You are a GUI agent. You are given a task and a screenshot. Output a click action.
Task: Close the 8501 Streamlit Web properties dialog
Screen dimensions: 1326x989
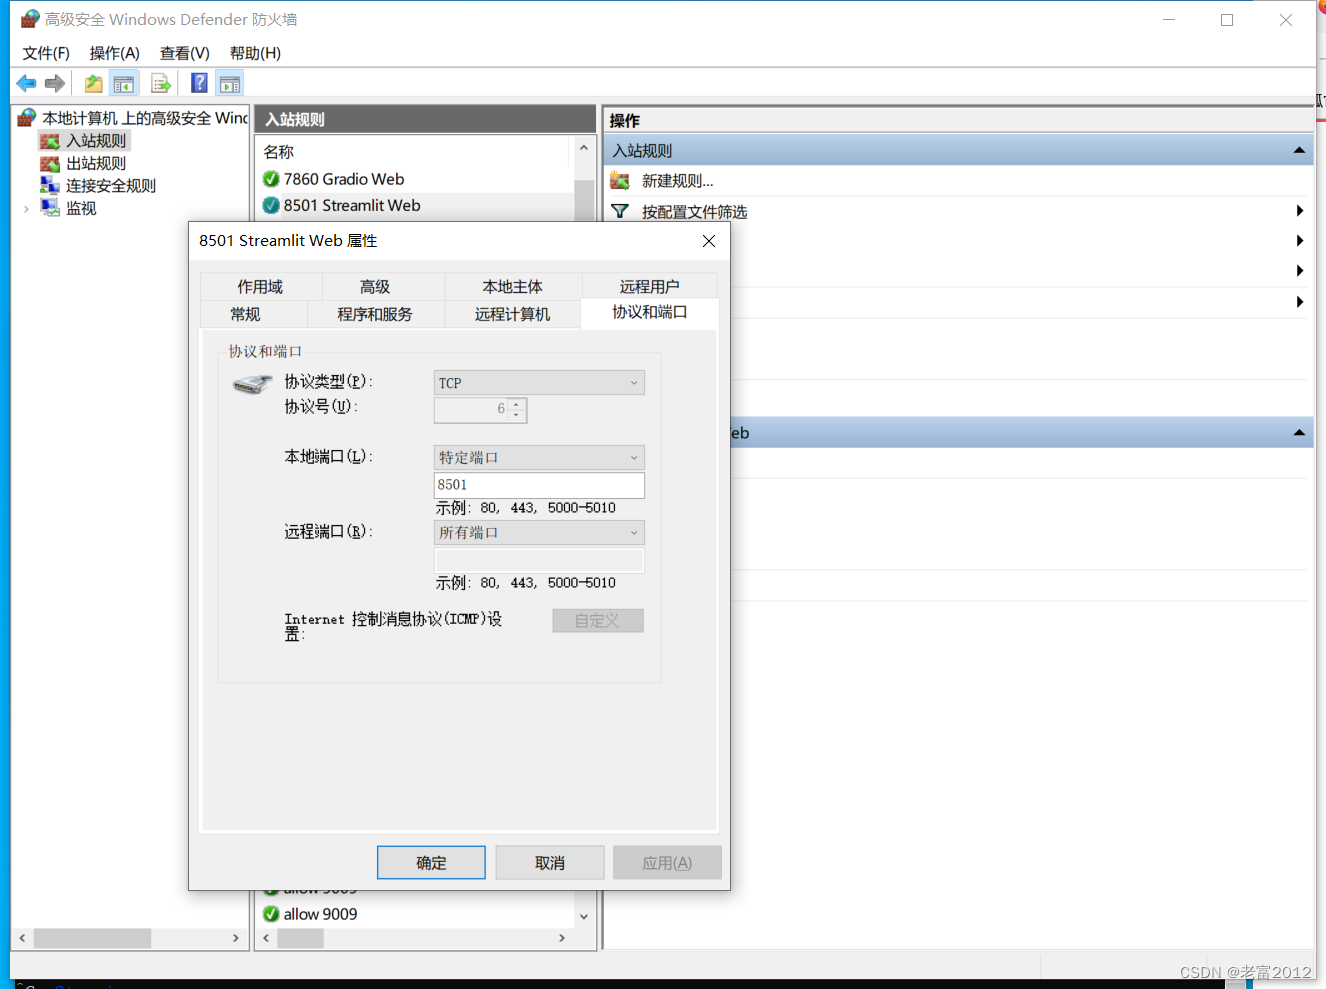pos(709,241)
